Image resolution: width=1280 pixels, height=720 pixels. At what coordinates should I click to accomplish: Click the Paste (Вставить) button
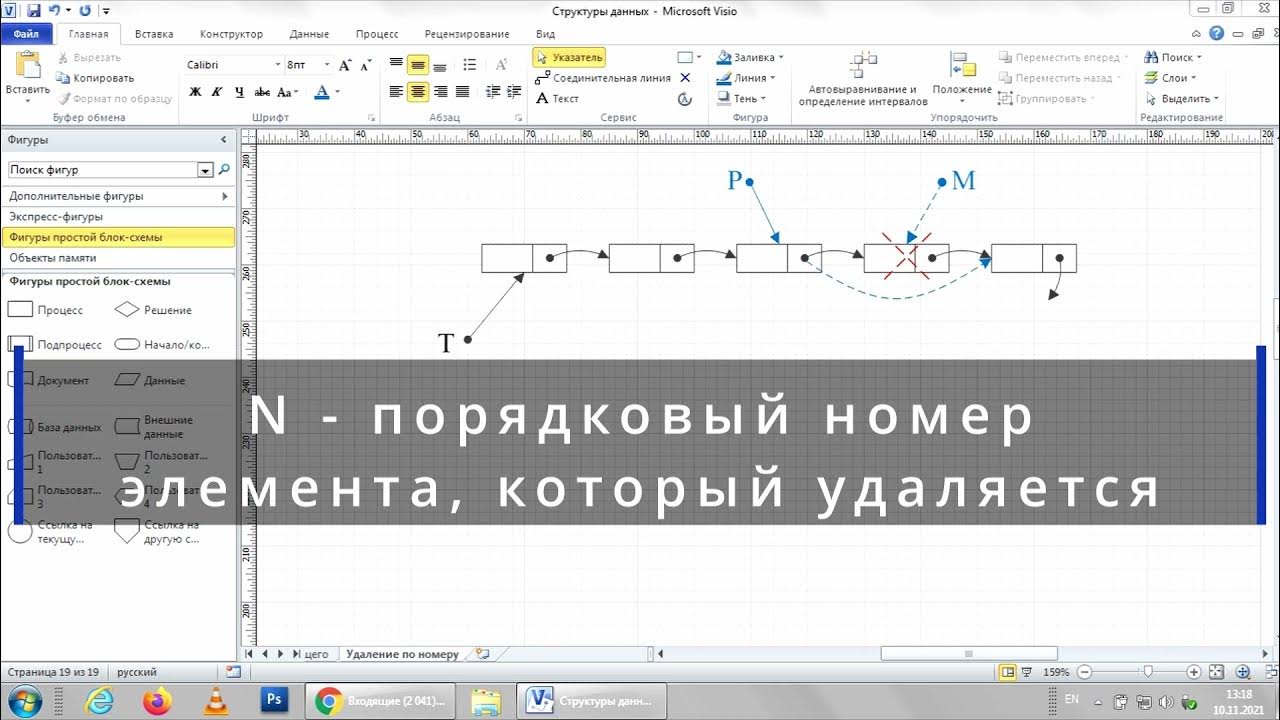pyautogui.click(x=27, y=76)
